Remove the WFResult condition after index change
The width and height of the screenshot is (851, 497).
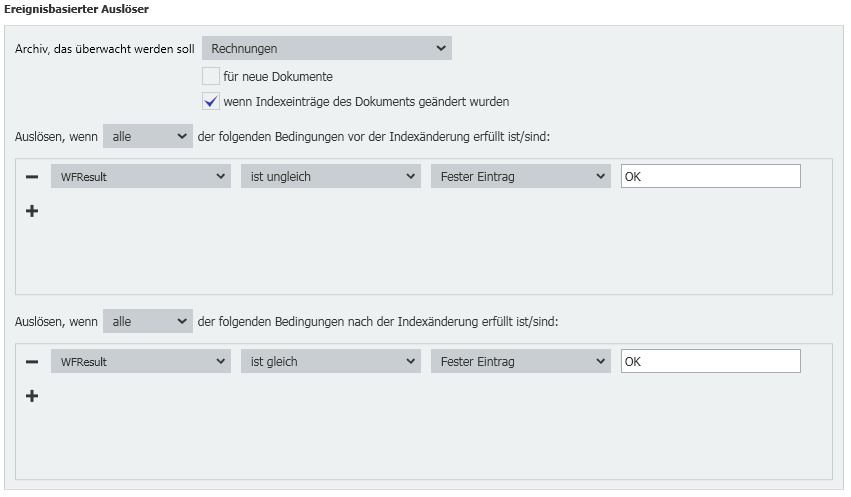32,362
